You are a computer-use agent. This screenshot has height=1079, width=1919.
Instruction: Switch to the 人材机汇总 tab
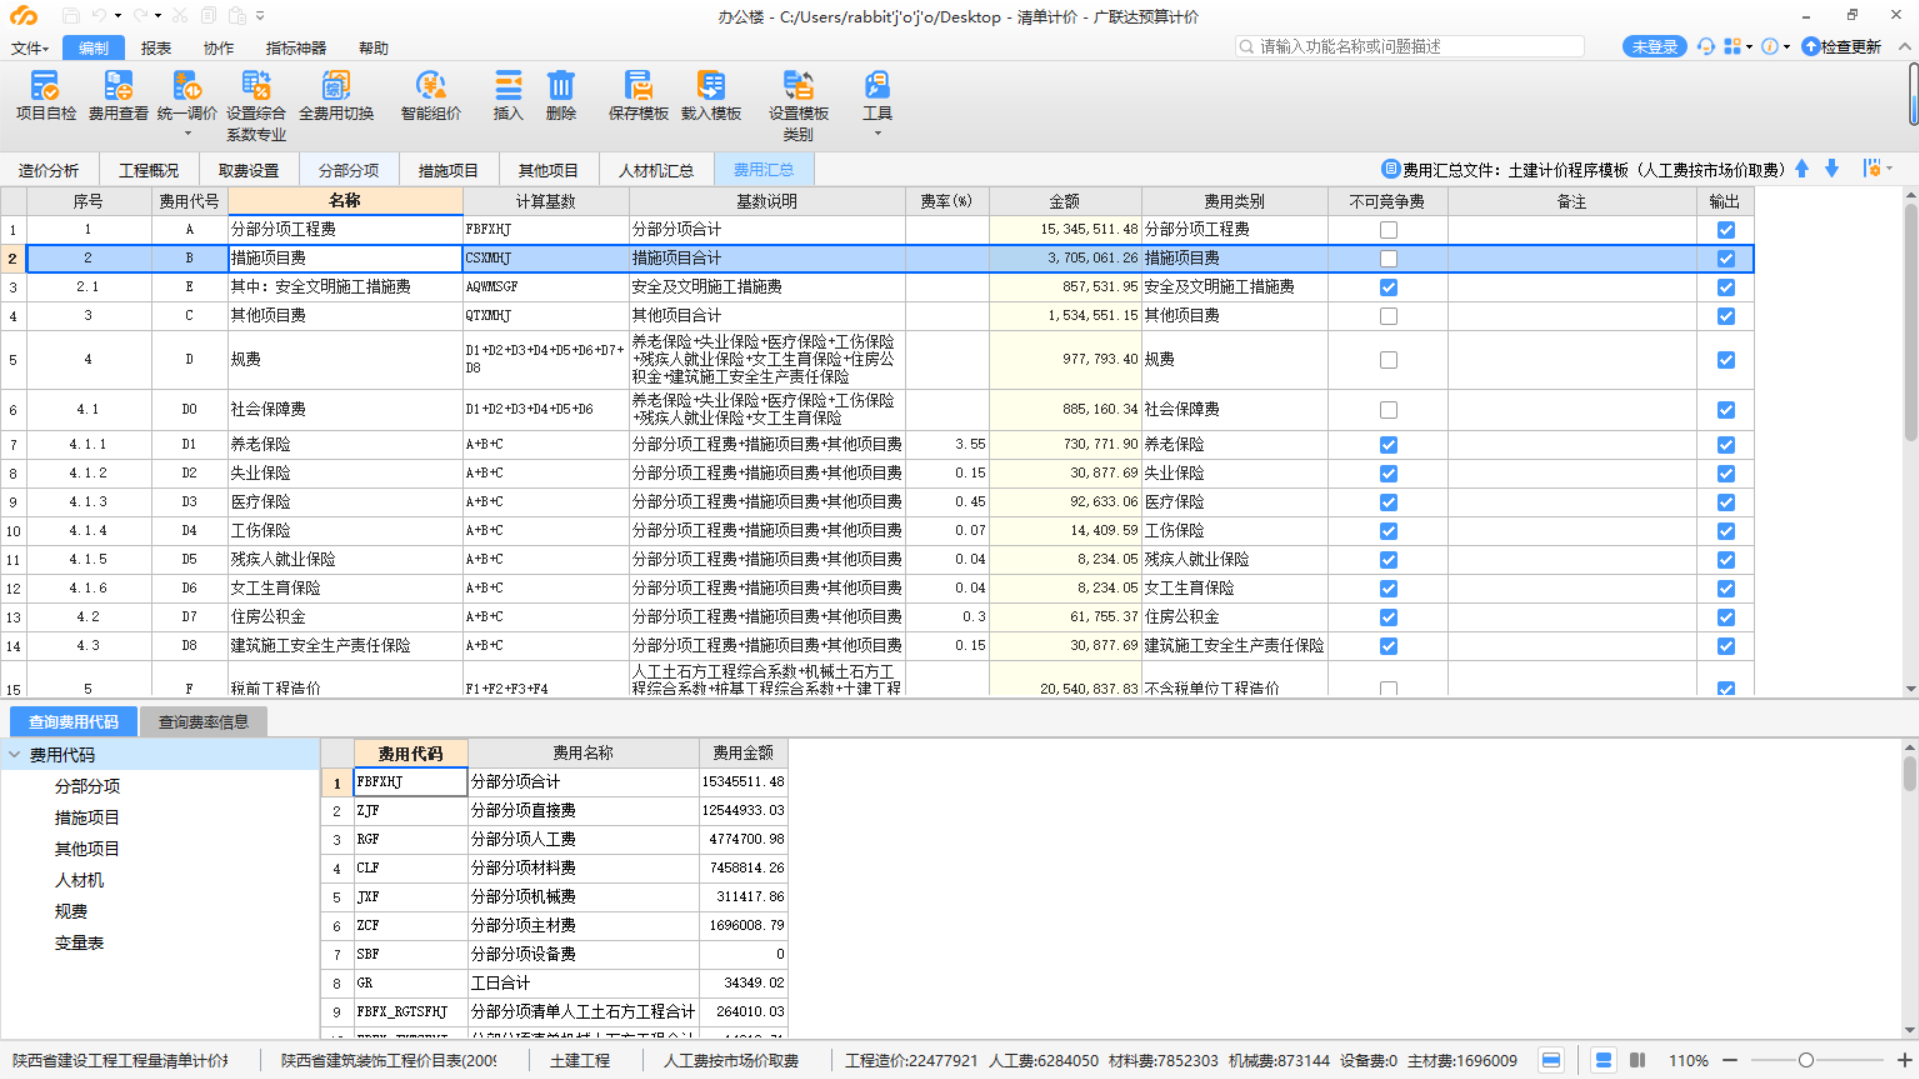click(x=656, y=170)
